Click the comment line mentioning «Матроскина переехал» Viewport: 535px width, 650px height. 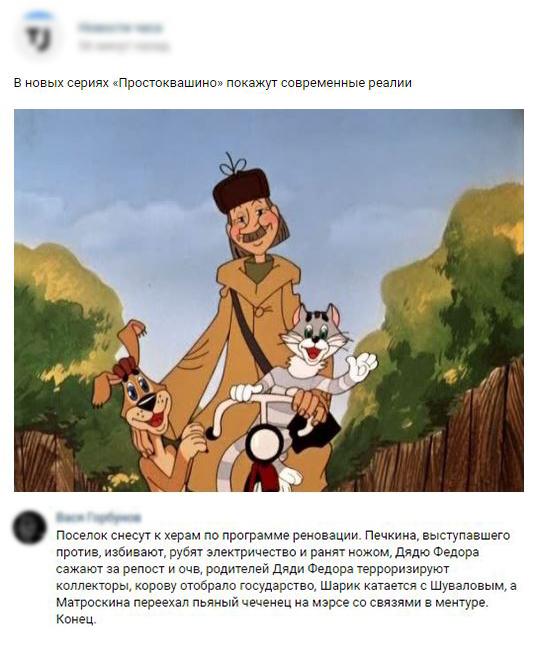pos(272,603)
